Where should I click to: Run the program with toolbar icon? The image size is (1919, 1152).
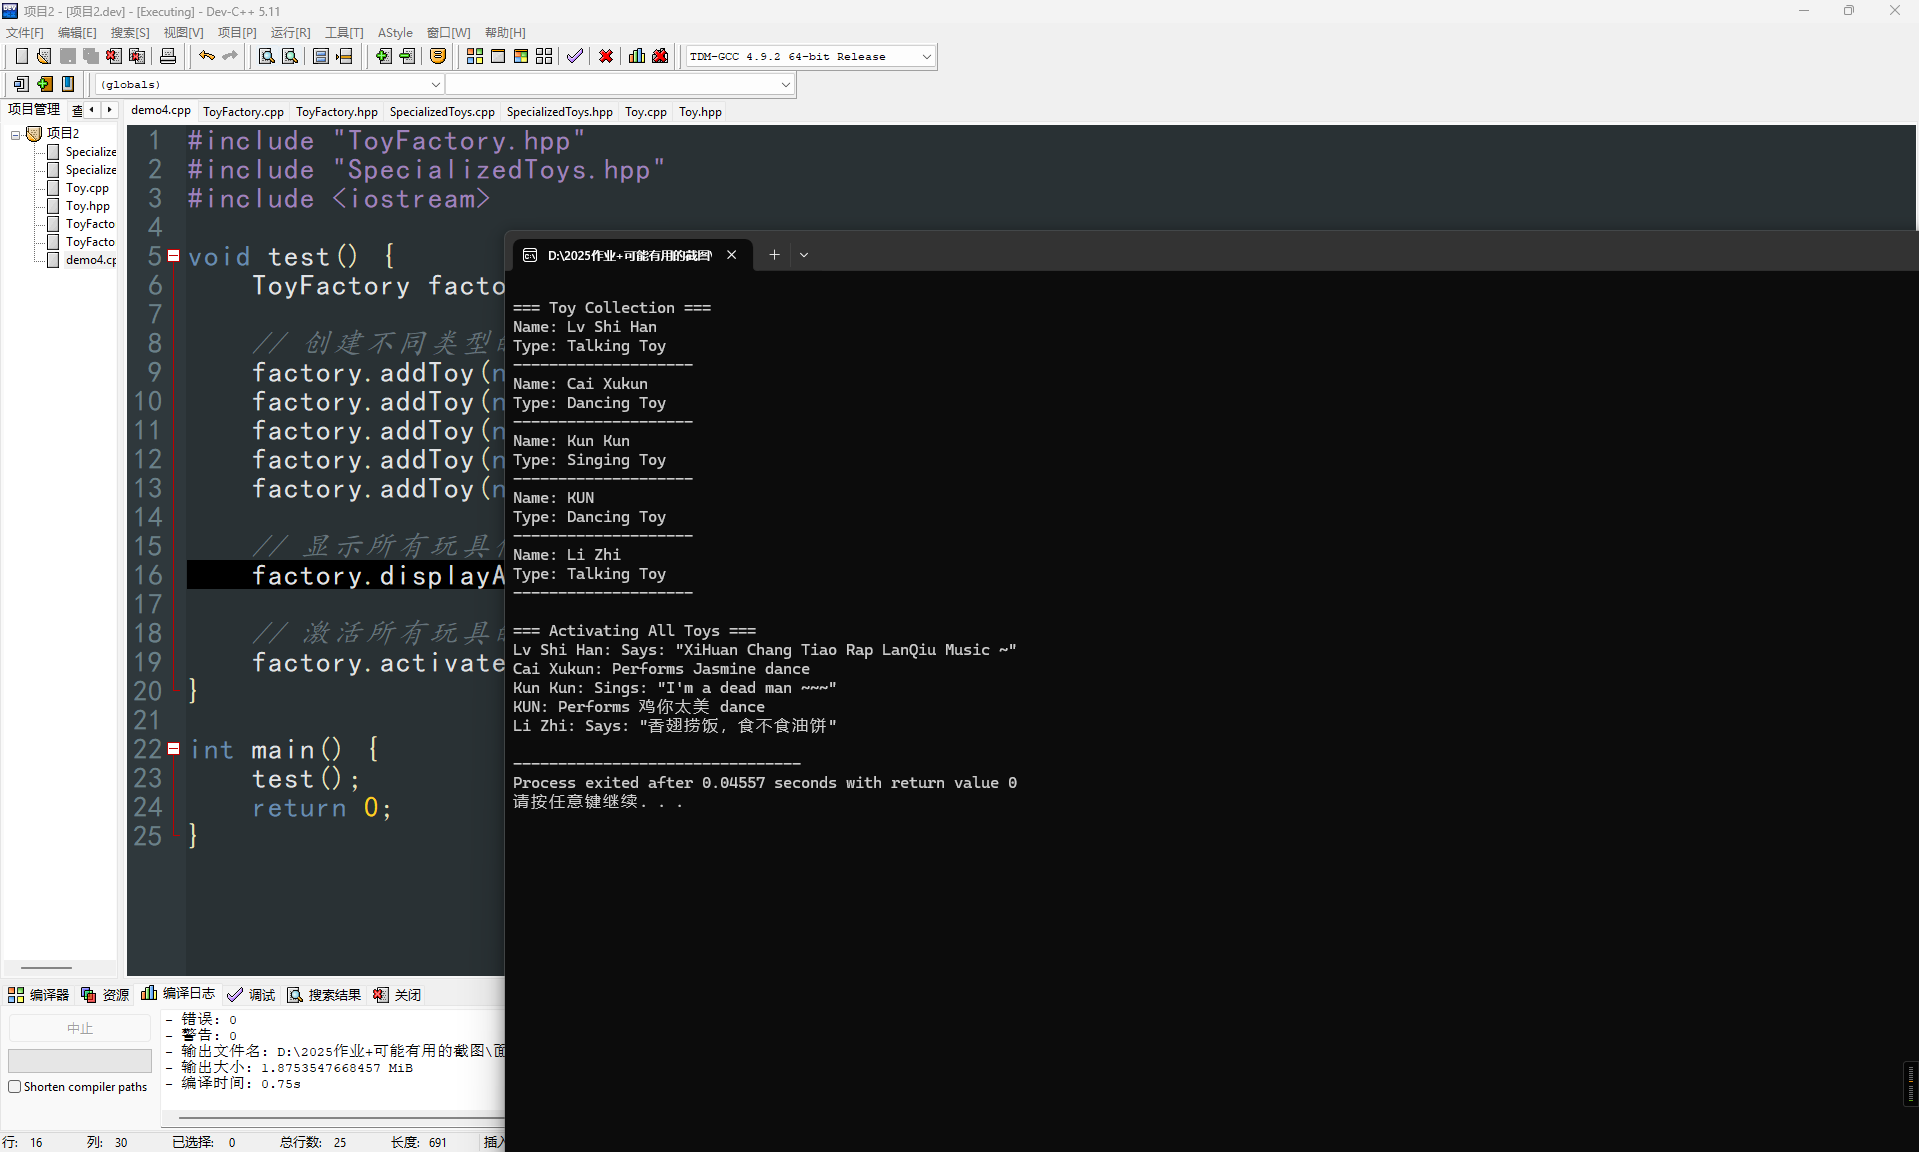498,56
